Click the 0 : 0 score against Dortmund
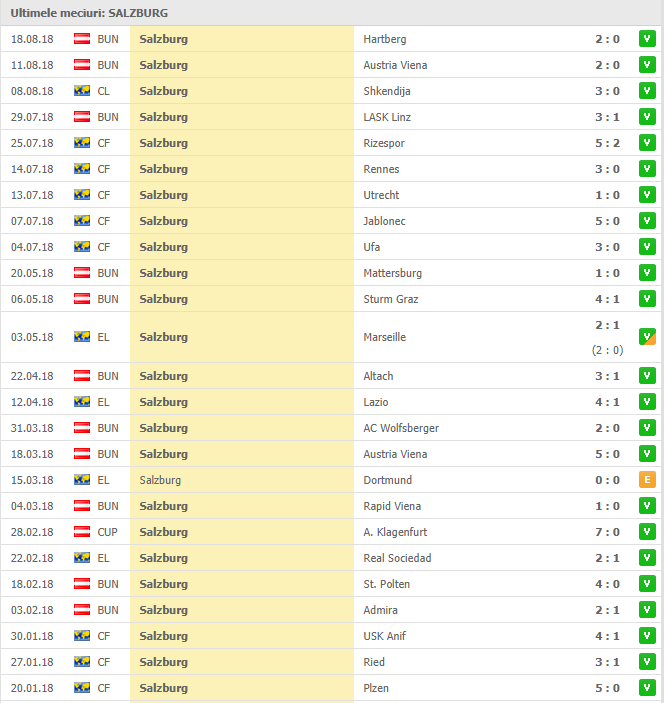 pos(608,480)
